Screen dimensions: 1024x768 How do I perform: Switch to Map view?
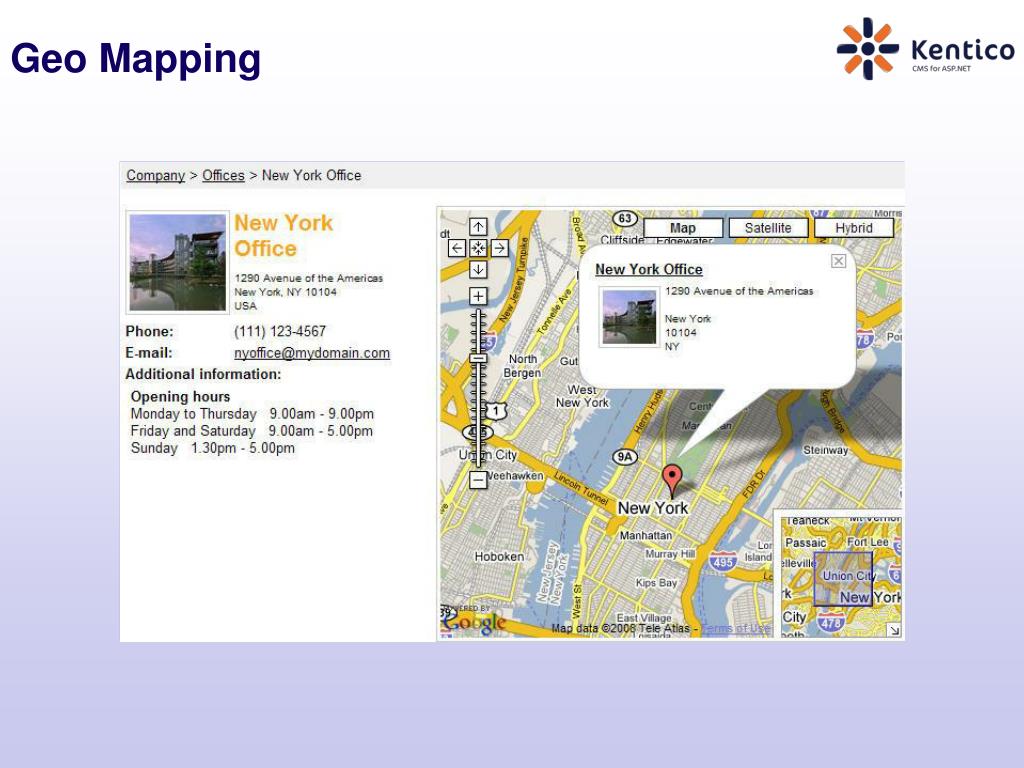[x=683, y=228]
